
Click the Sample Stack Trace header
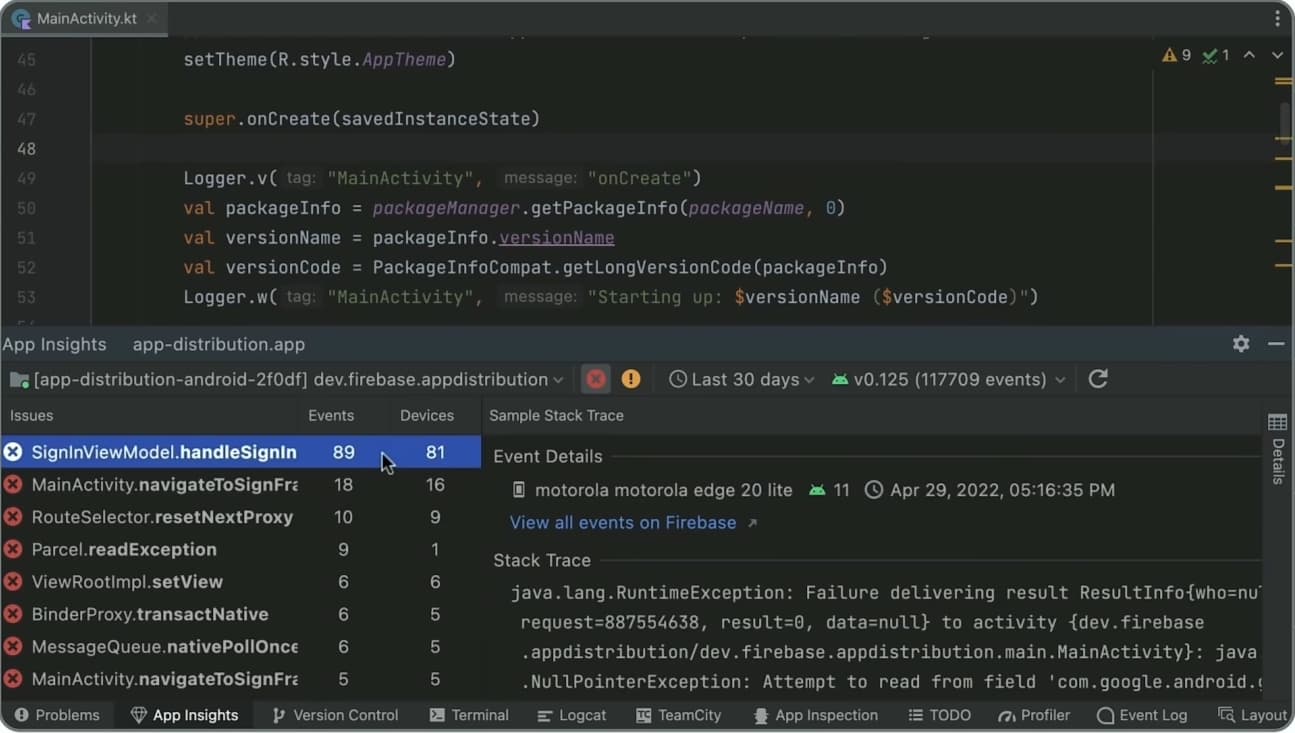(556, 415)
